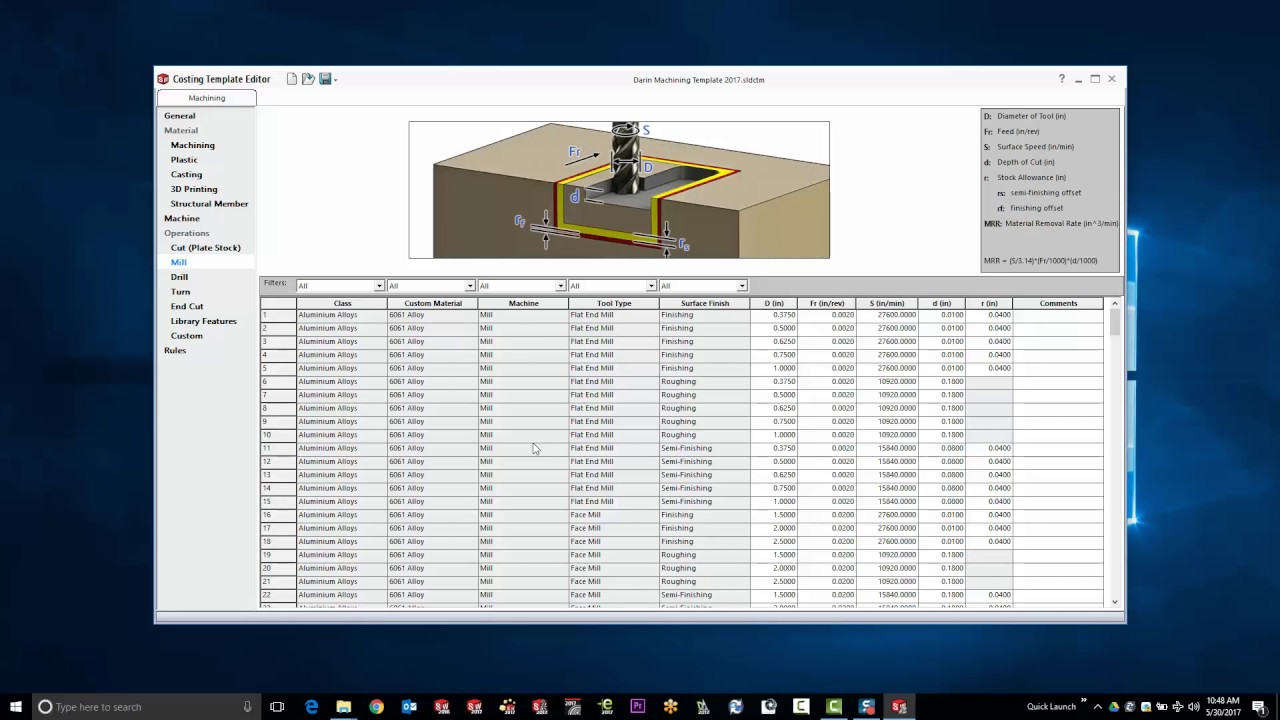Click the Tool Type column header
1280x720 pixels.
tap(614, 303)
